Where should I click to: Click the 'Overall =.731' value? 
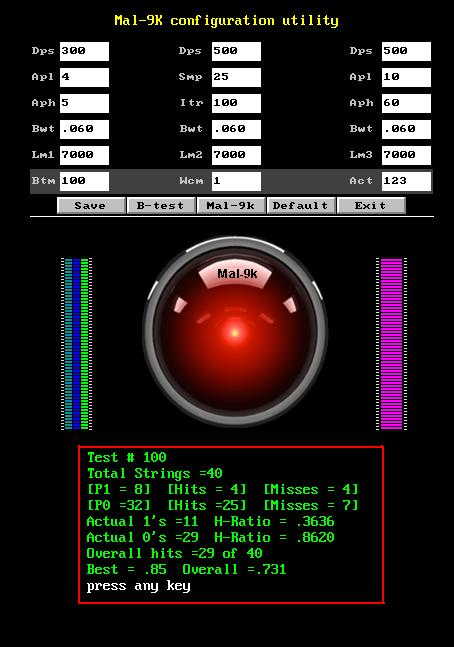pyautogui.click(x=234, y=569)
